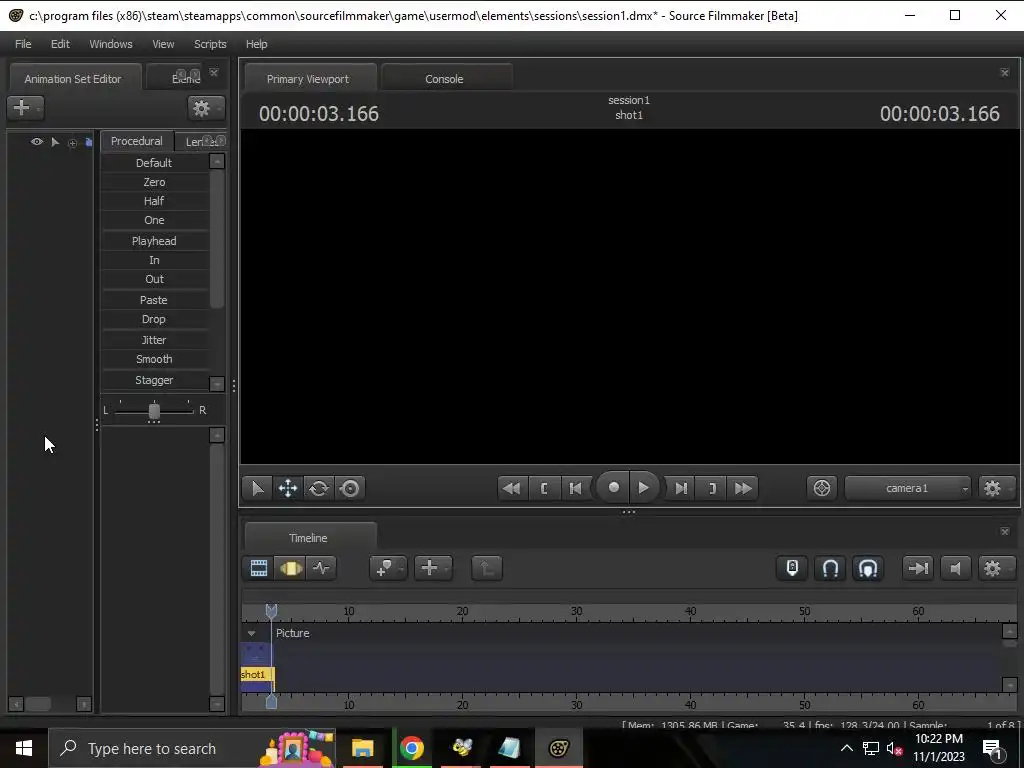Viewport: 1024px width, 768px height.
Task: Toggle timeline frame snap magnet
Action: point(867,568)
